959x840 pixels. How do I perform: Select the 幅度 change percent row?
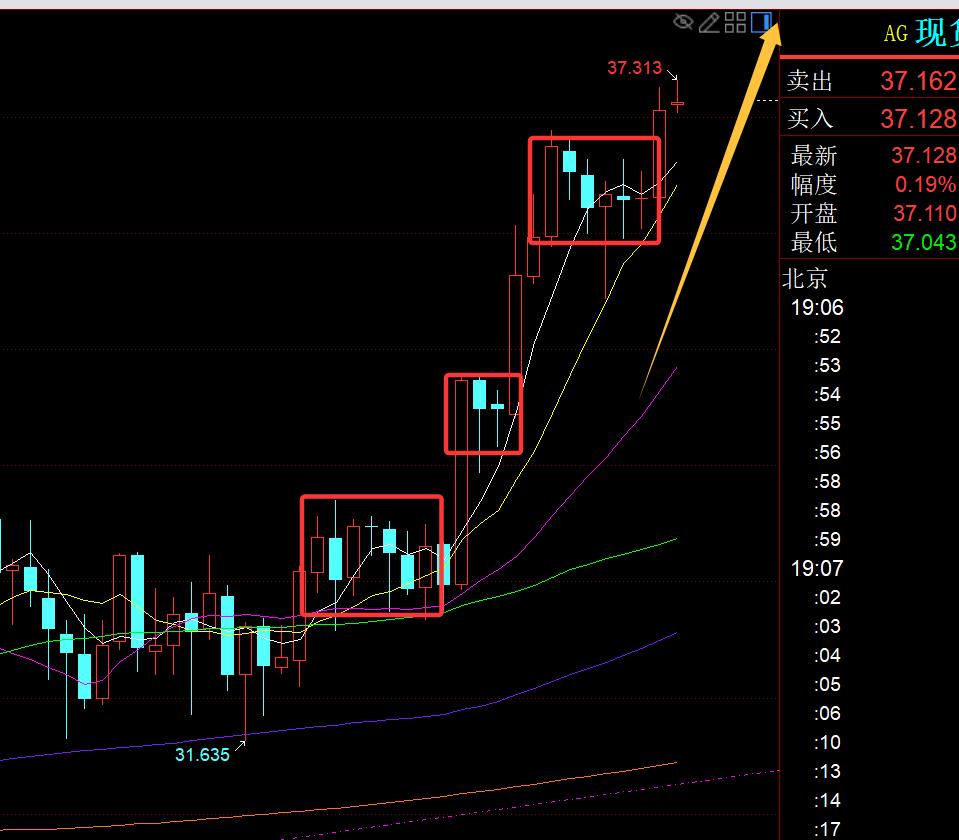point(870,185)
